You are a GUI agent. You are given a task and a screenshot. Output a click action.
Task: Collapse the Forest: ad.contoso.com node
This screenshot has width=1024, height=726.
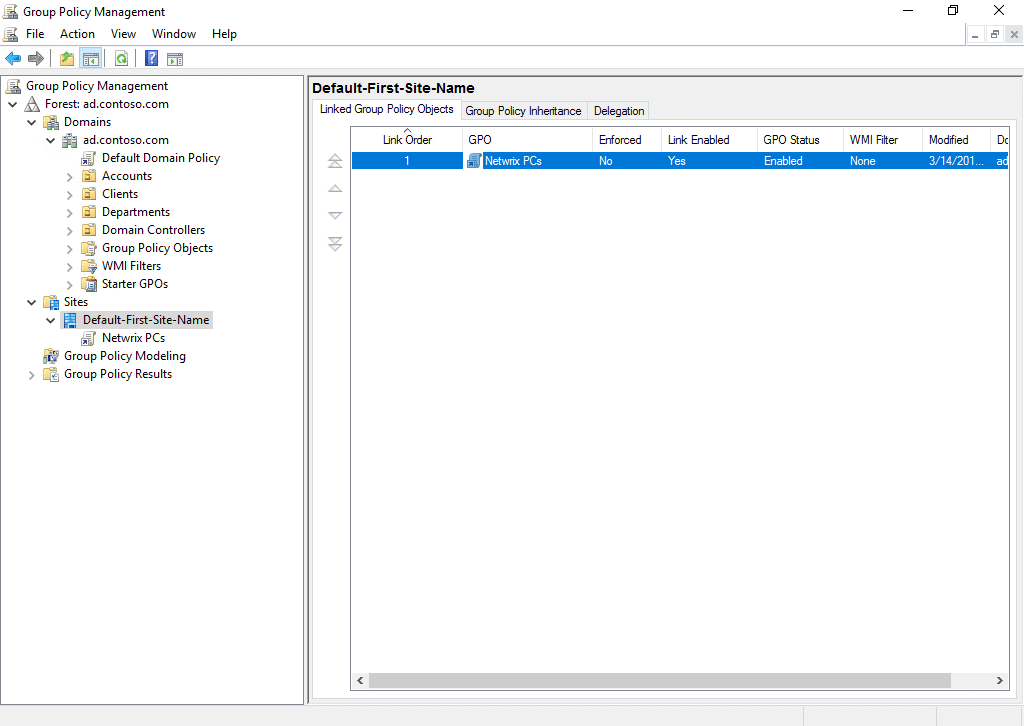pos(12,104)
